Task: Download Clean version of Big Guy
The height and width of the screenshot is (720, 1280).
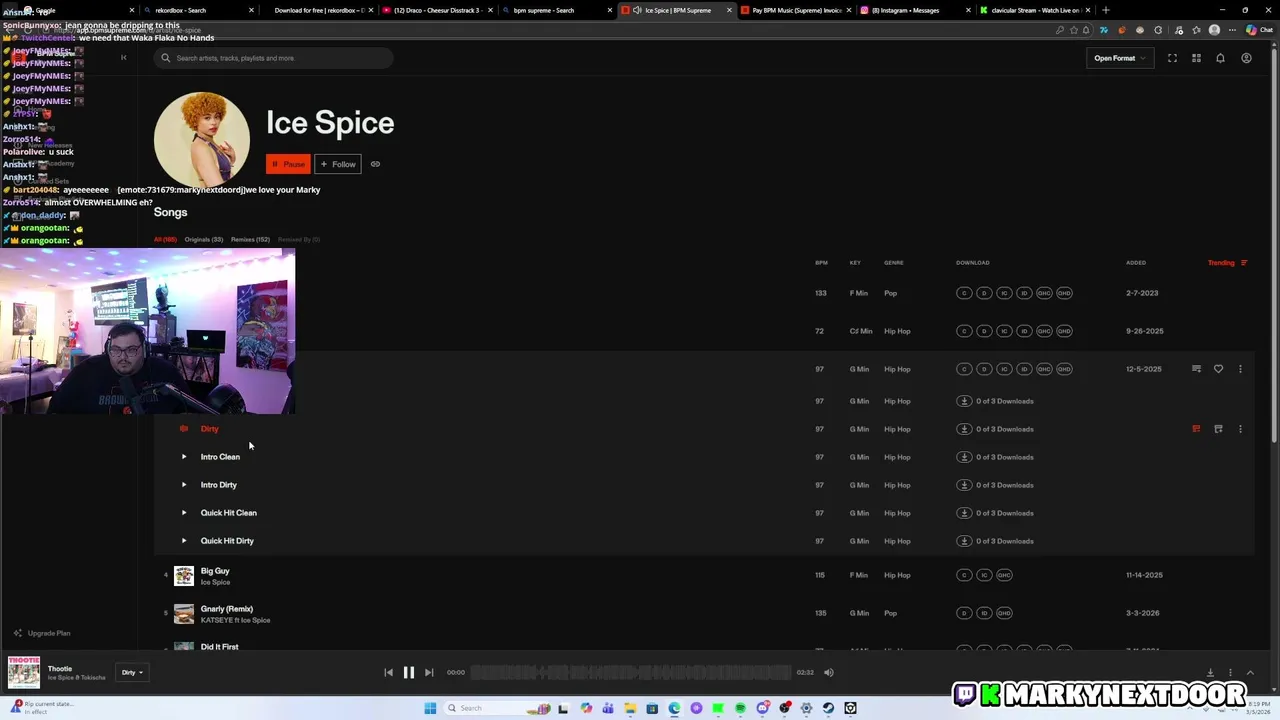Action: (964, 575)
